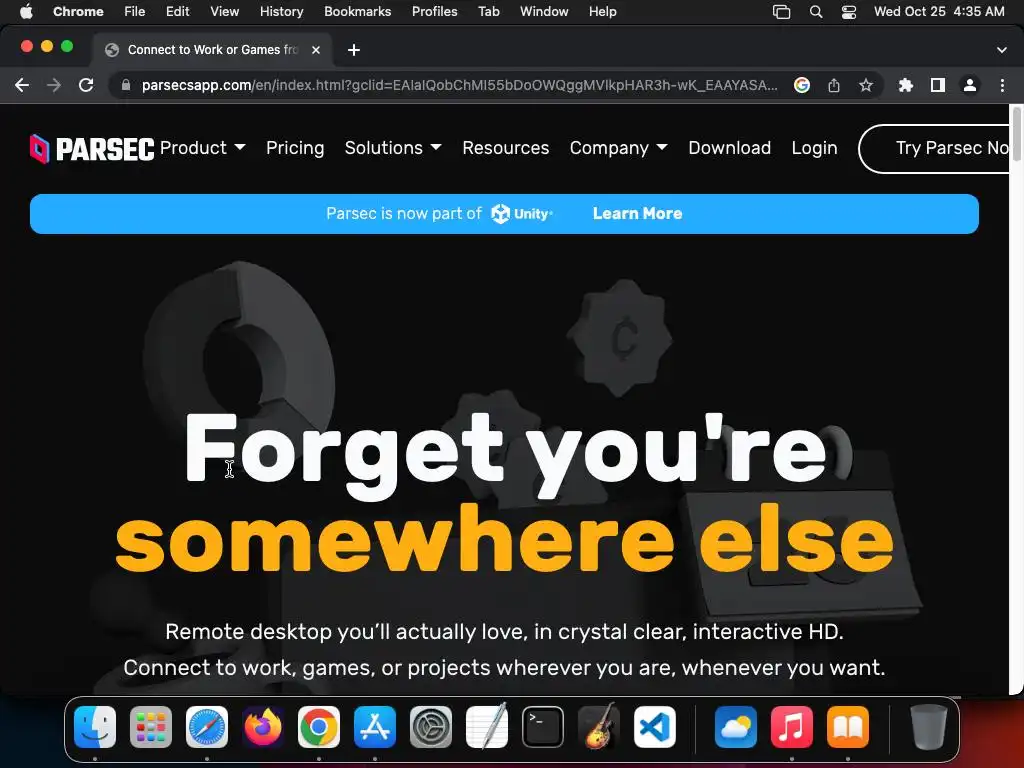The width and height of the screenshot is (1024, 768).
Task: Click the date and time in the menu bar
Action: [x=939, y=11]
